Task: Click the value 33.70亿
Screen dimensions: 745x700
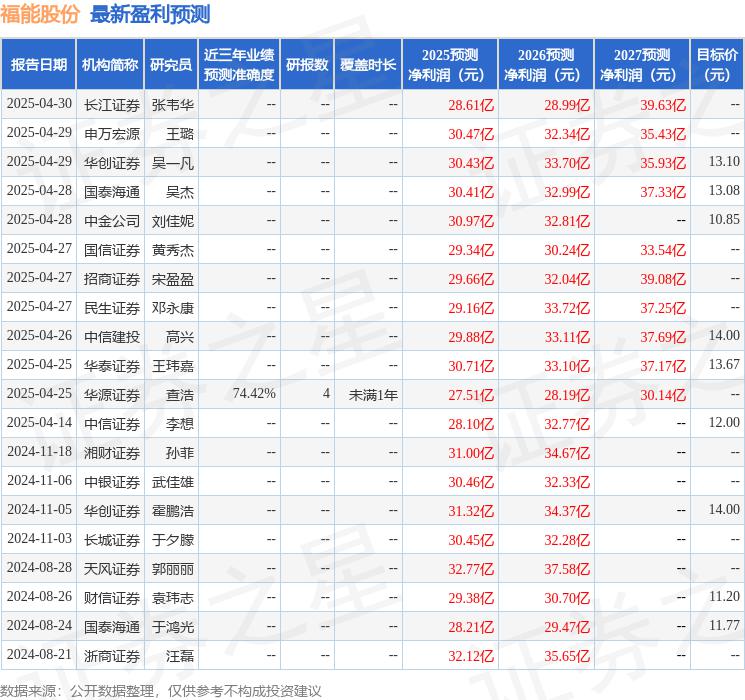Action: [567, 163]
